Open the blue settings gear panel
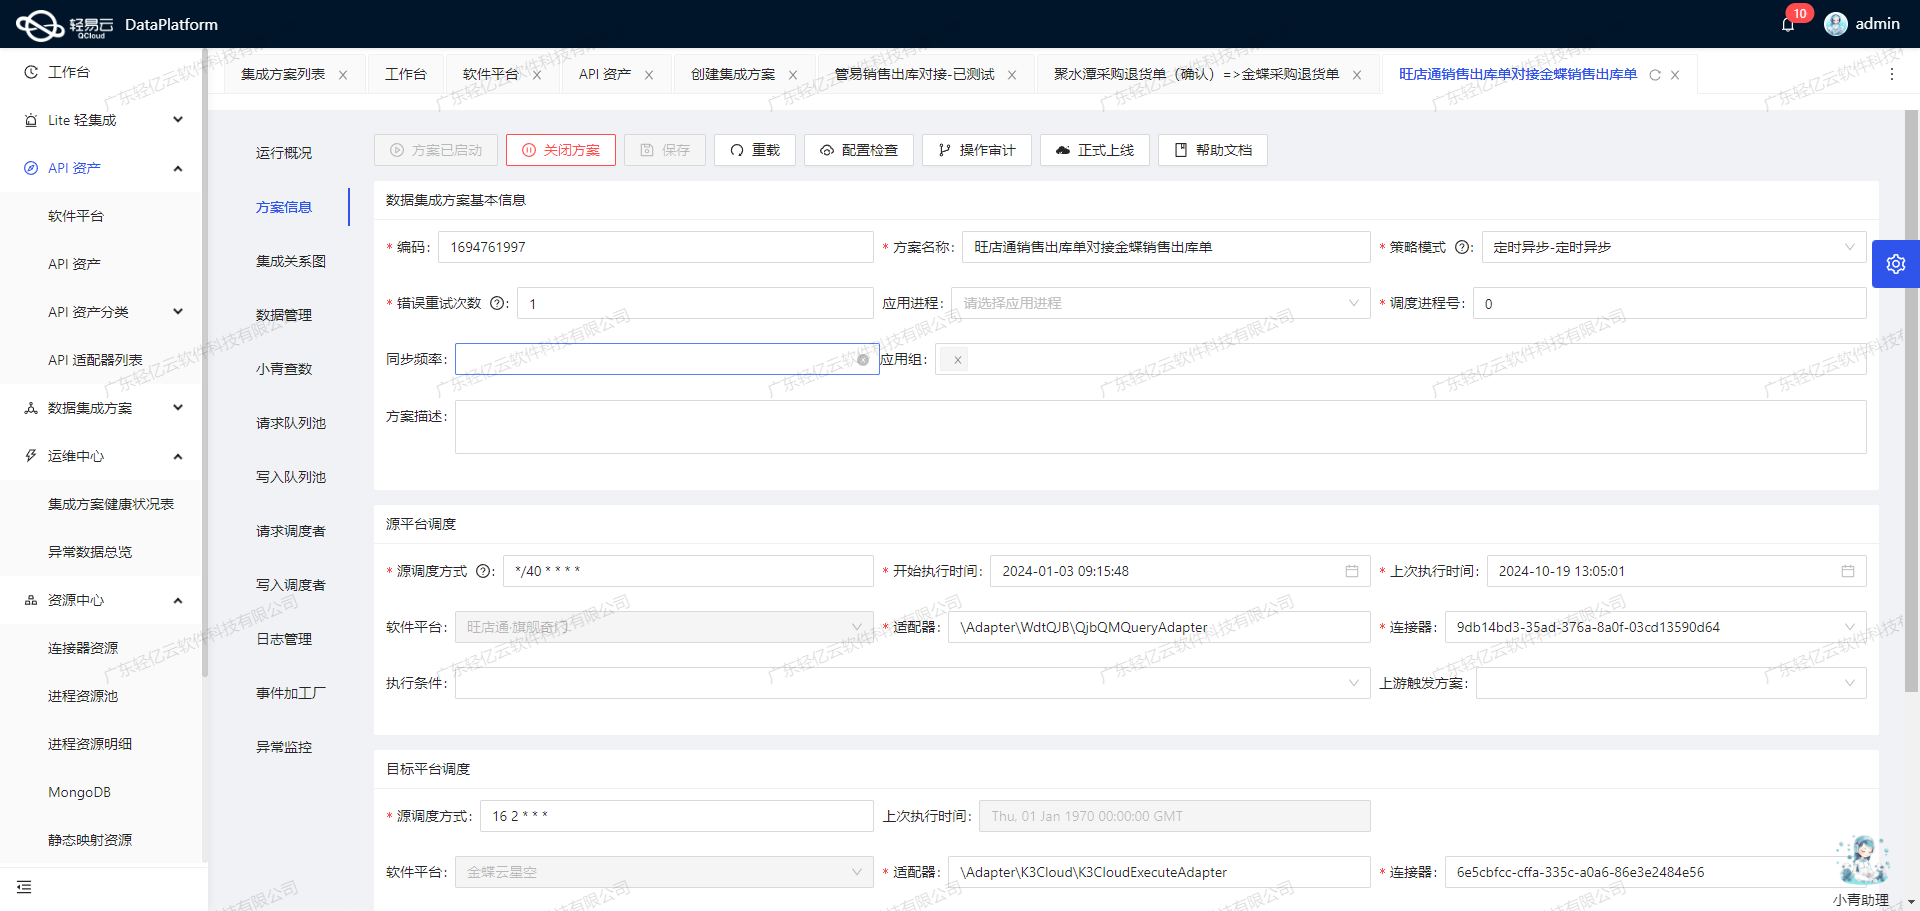The image size is (1920, 911). 1896,264
